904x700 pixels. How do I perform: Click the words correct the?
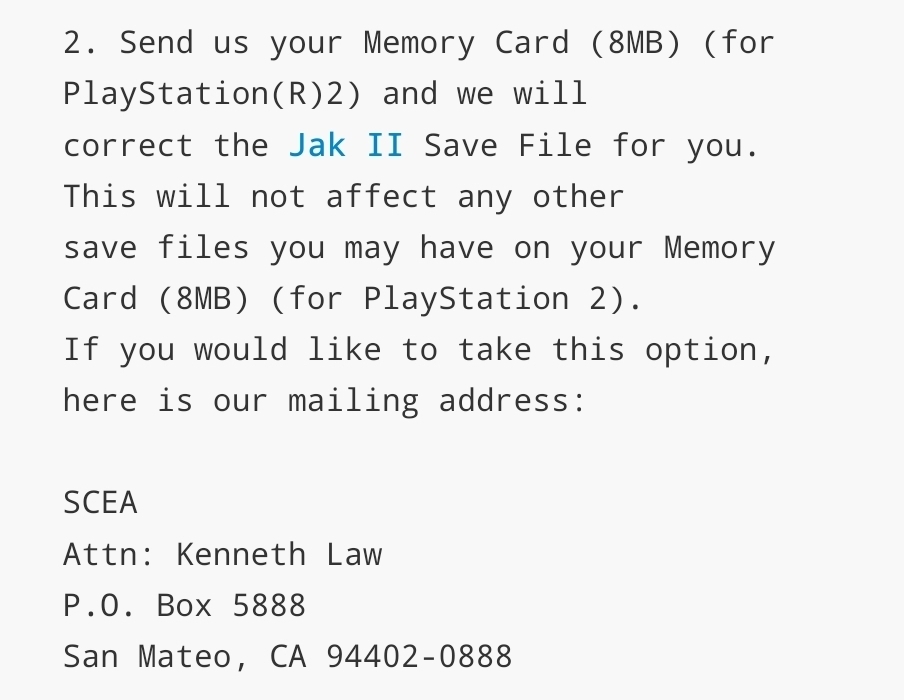tap(165, 146)
